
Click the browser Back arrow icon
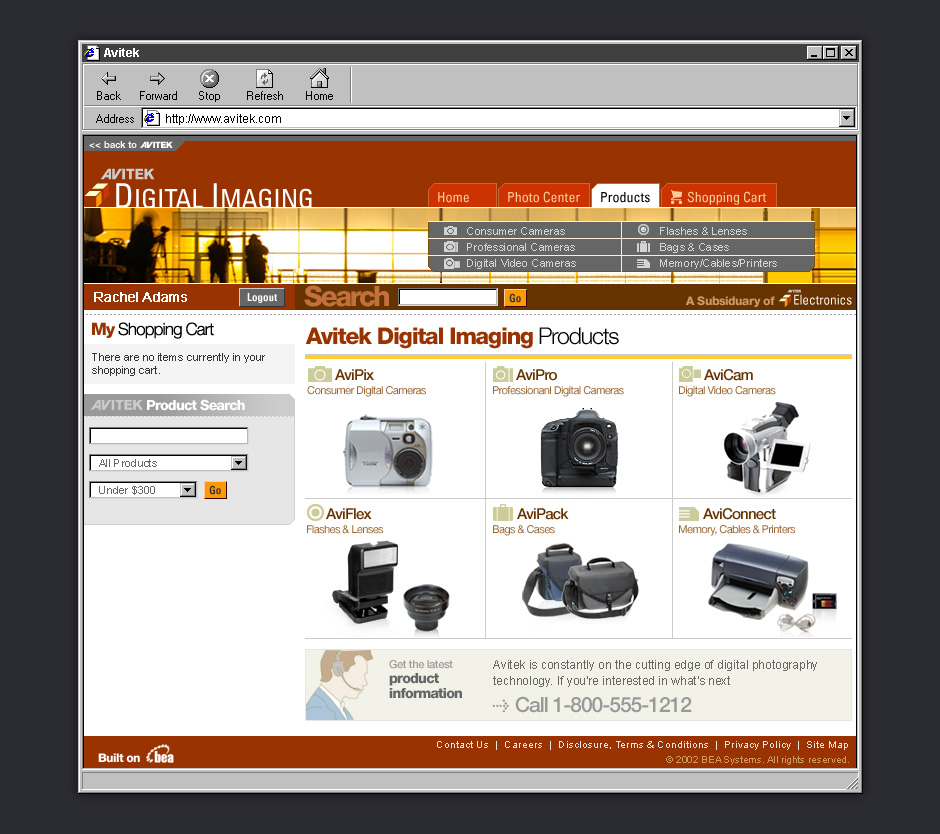108,79
